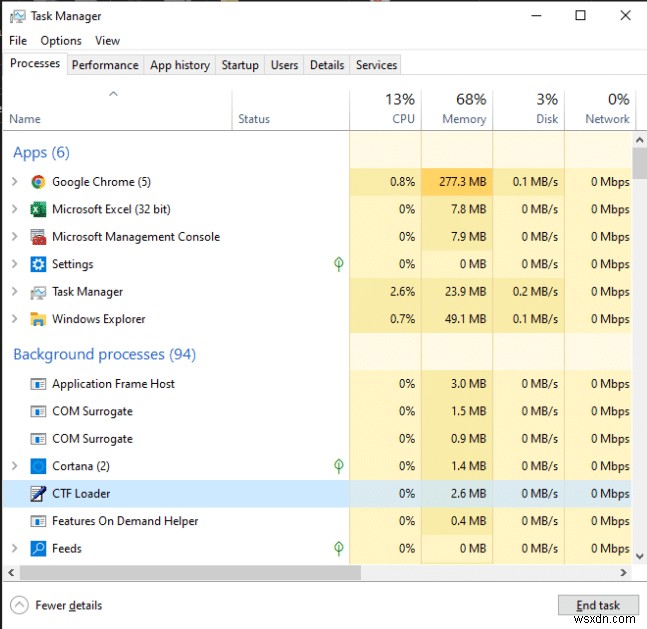
Task: Sort by the Memory column header
Action: coord(457,111)
